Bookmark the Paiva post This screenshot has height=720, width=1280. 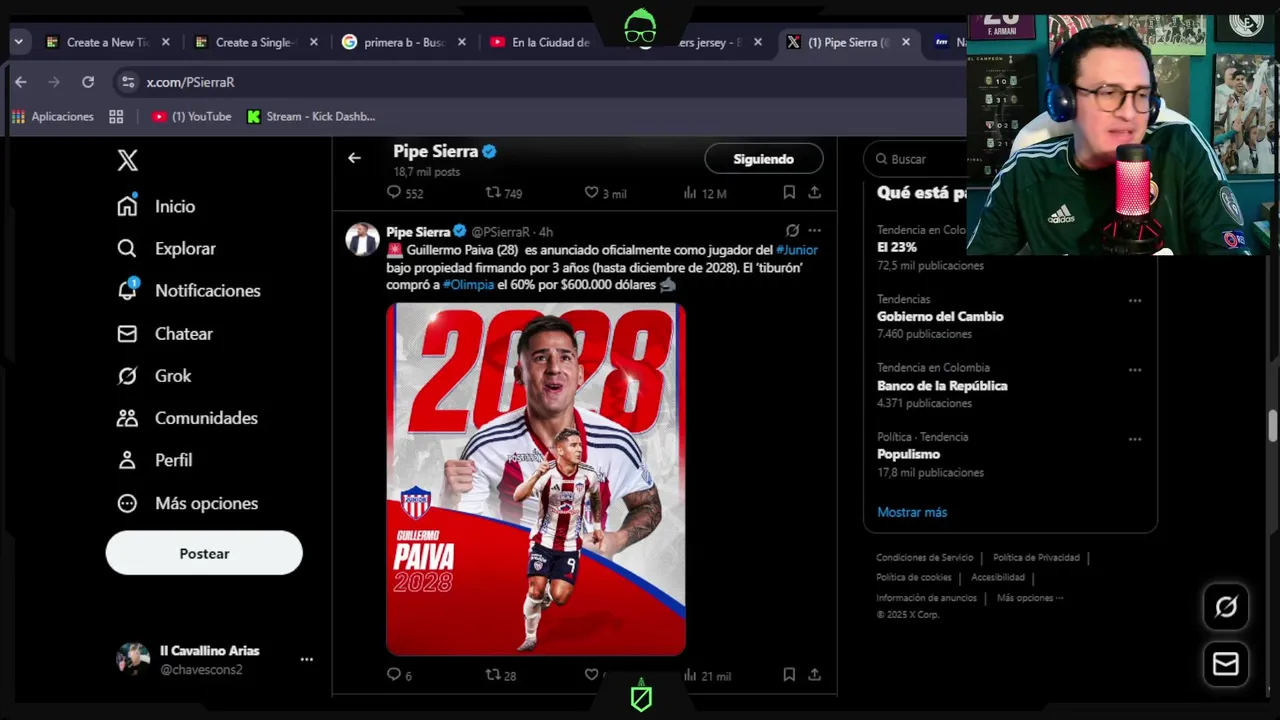coord(789,675)
